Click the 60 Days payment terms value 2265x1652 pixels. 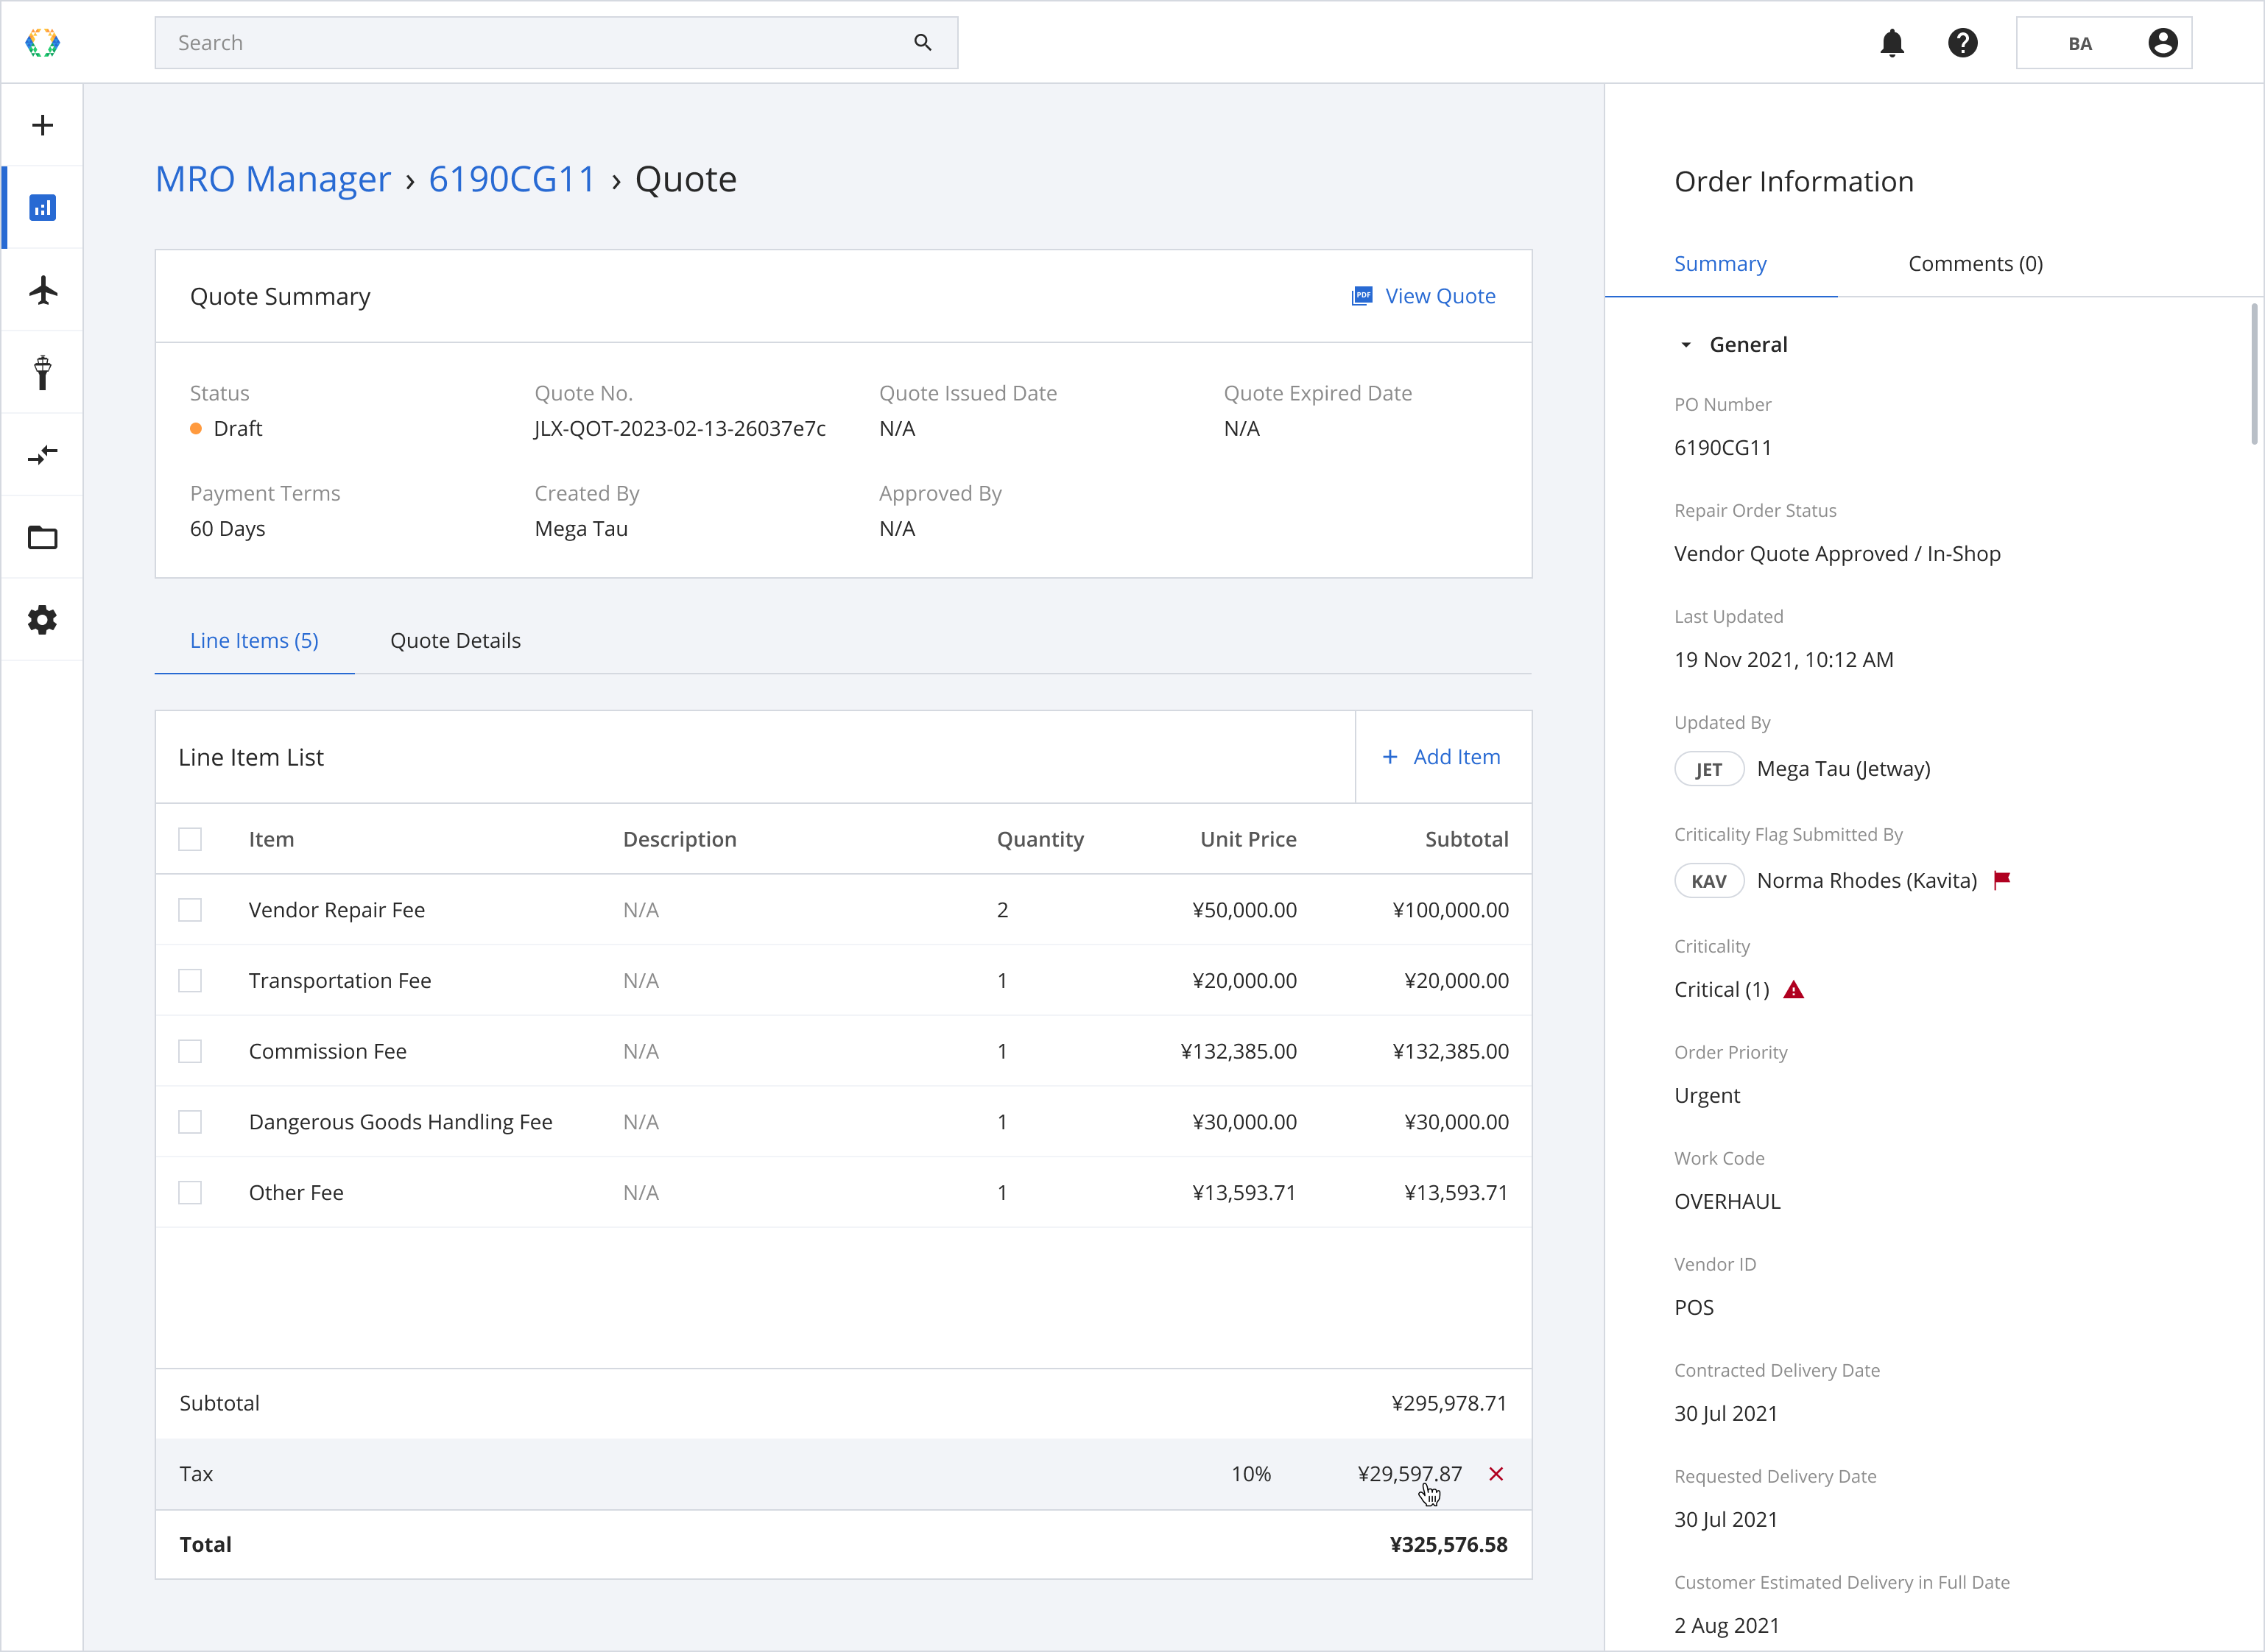(x=227, y=529)
